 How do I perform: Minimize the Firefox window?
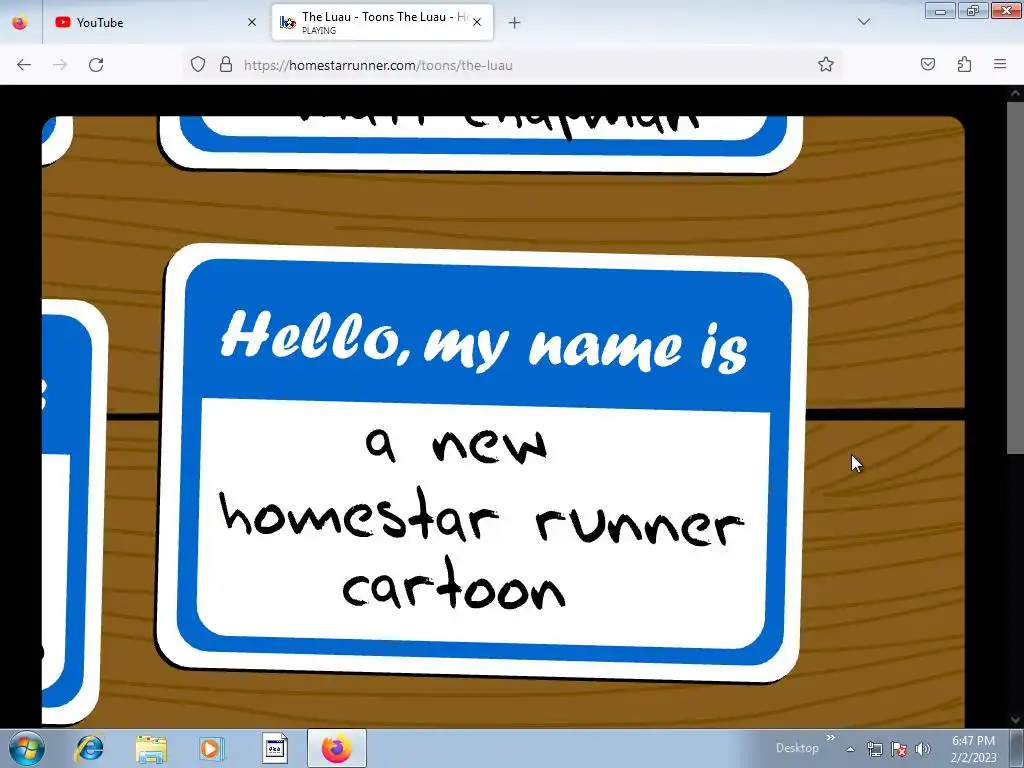coord(940,11)
